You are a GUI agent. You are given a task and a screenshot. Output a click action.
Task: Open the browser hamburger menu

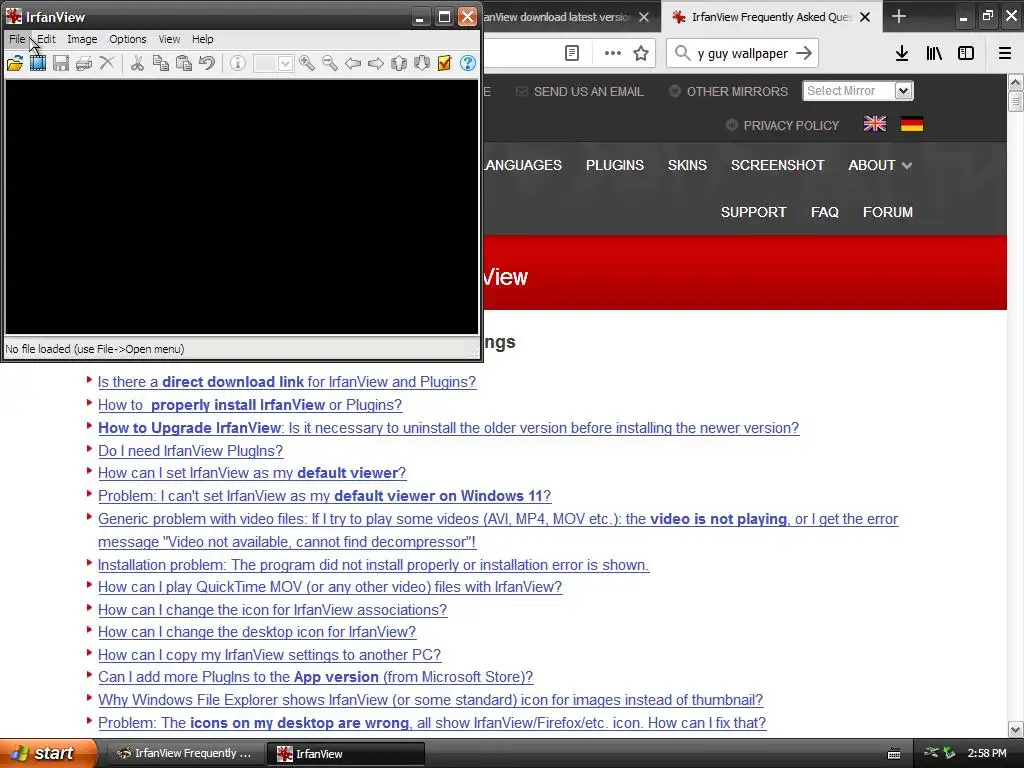click(1005, 53)
